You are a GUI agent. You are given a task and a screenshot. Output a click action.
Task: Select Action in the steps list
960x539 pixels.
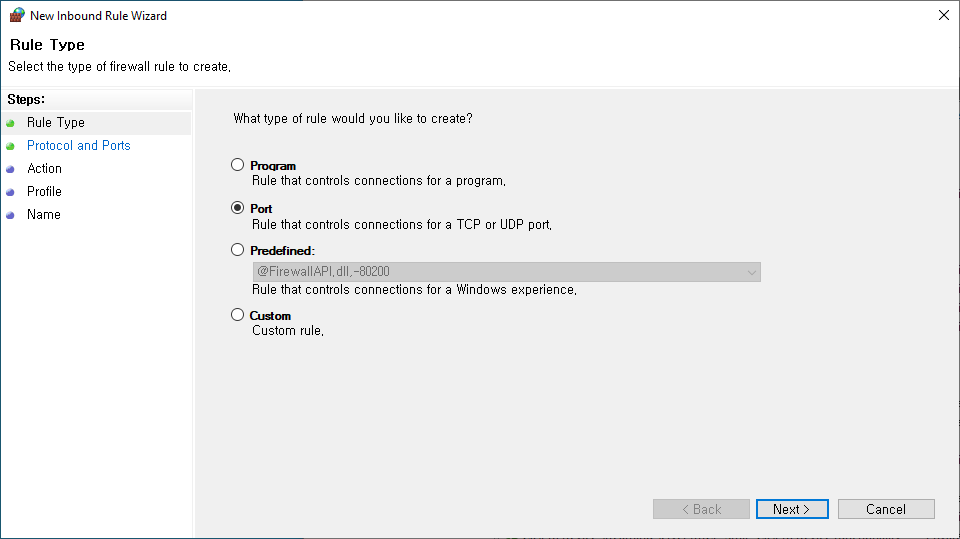(45, 169)
